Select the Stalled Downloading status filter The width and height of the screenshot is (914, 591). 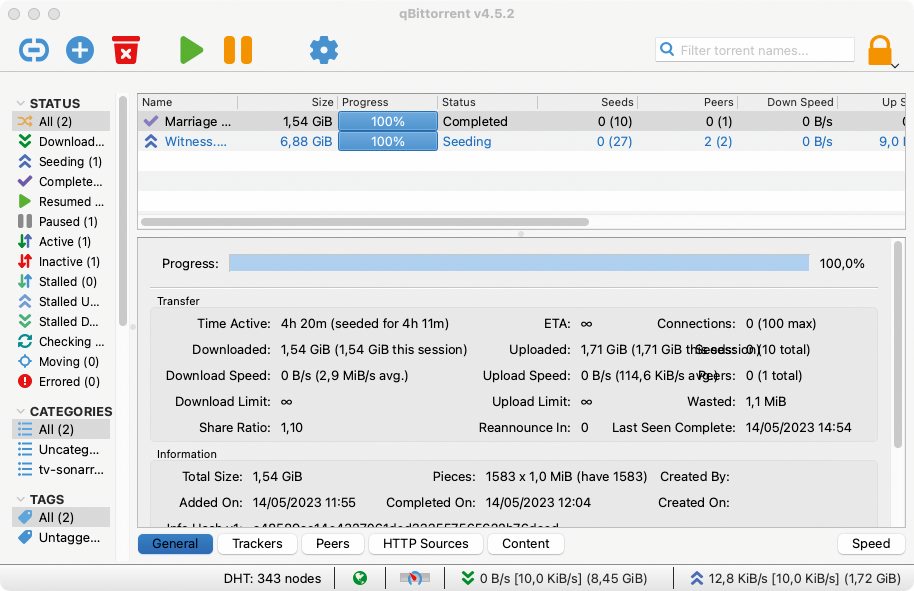[61, 322]
